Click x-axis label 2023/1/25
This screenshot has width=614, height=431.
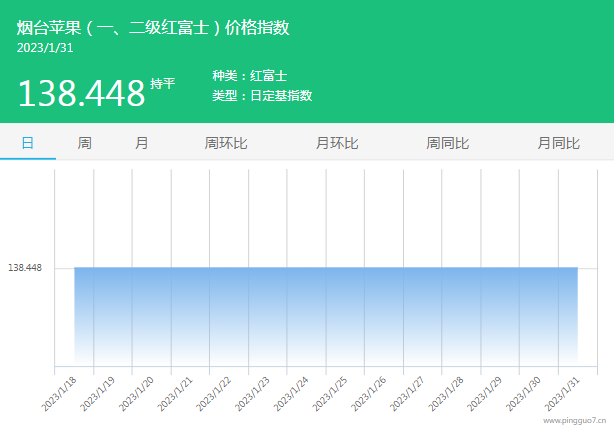click(330, 394)
